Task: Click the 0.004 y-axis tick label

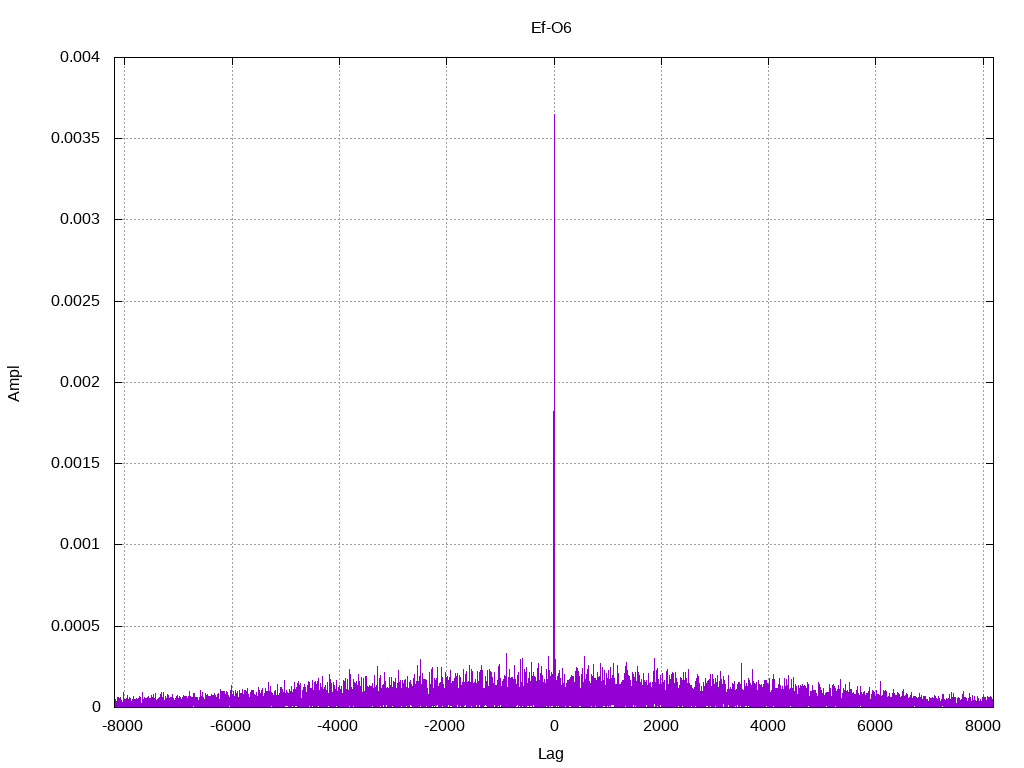Action: 80,57
